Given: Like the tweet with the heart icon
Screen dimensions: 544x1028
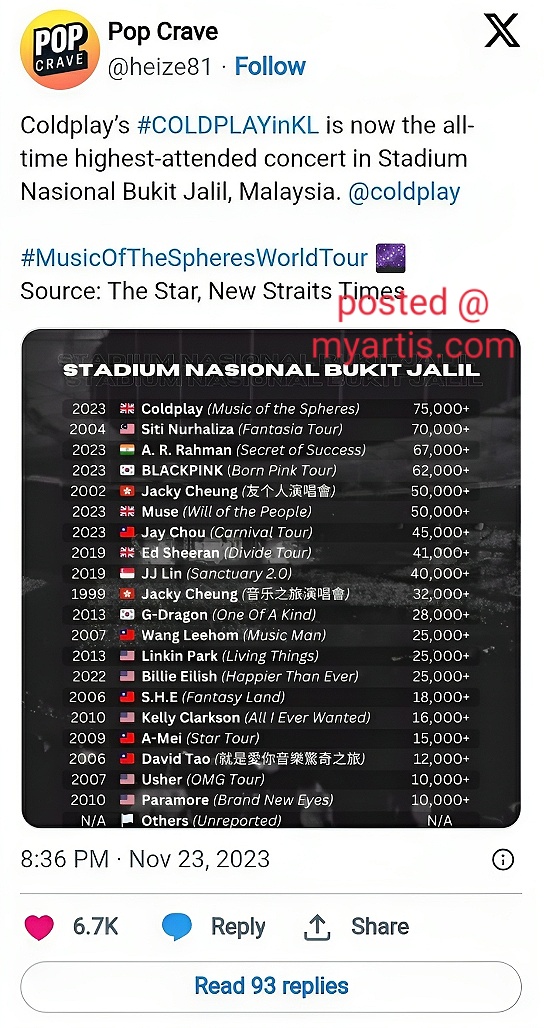Looking at the screenshot, I should [39, 926].
